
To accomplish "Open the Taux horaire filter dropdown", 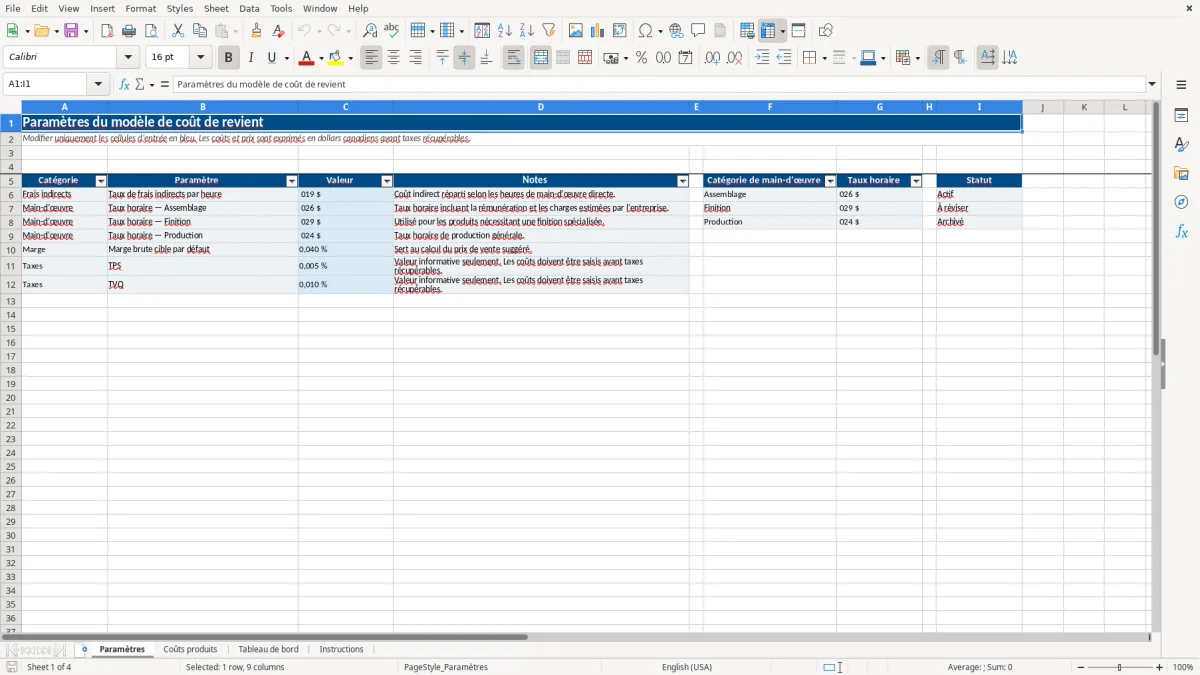I will pos(916,181).
